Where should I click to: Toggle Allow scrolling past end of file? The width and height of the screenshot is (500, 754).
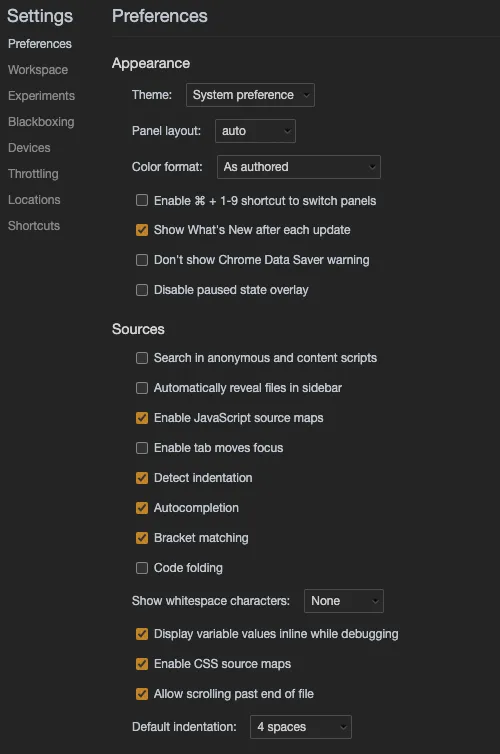click(x=142, y=694)
